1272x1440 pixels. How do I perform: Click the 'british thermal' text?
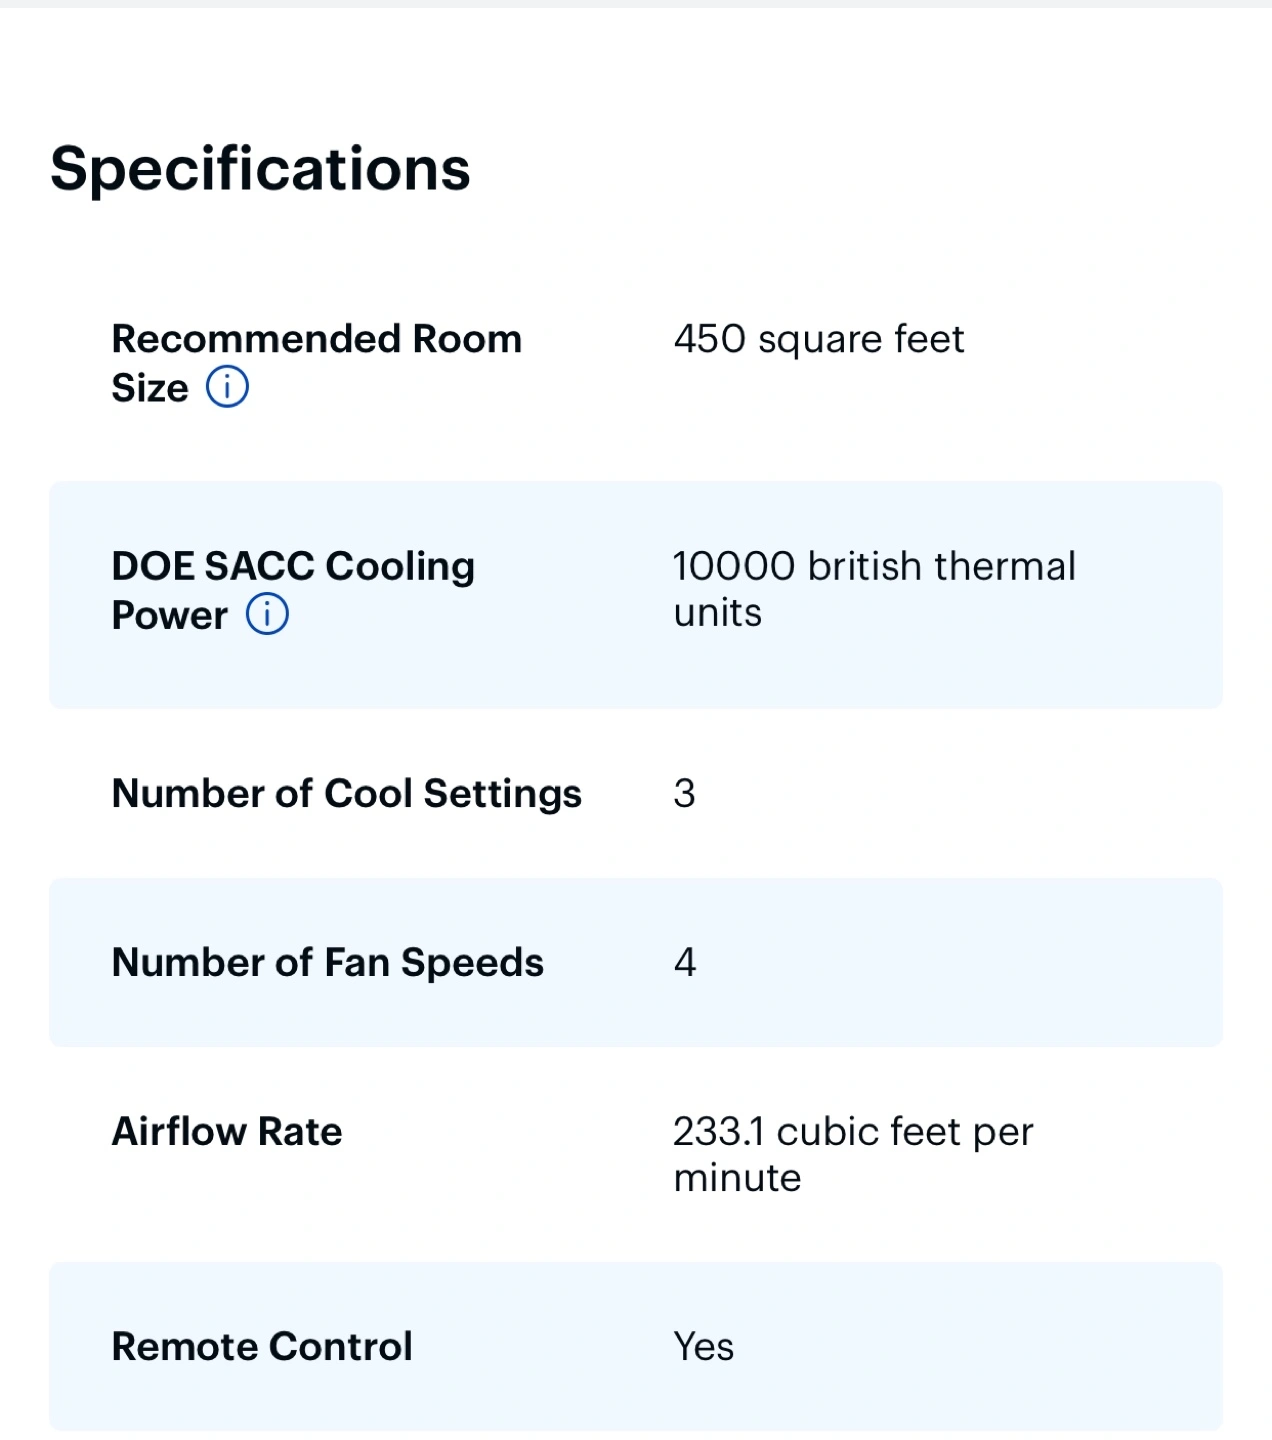coord(942,567)
